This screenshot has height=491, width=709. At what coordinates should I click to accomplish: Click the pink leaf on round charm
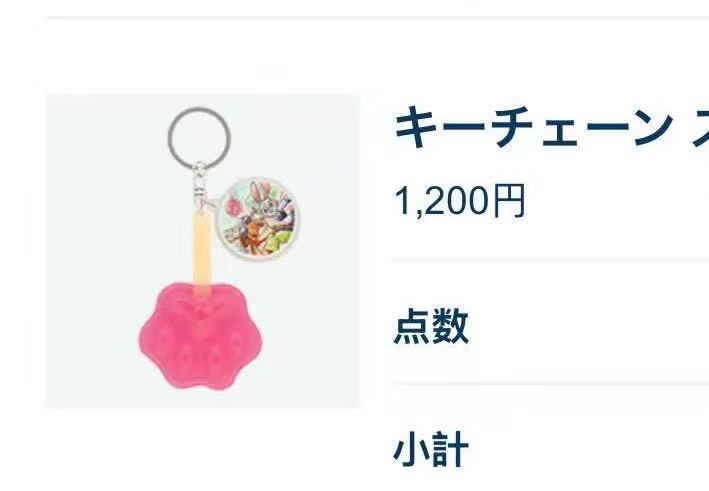pyautogui.click(x=232, y=206)
